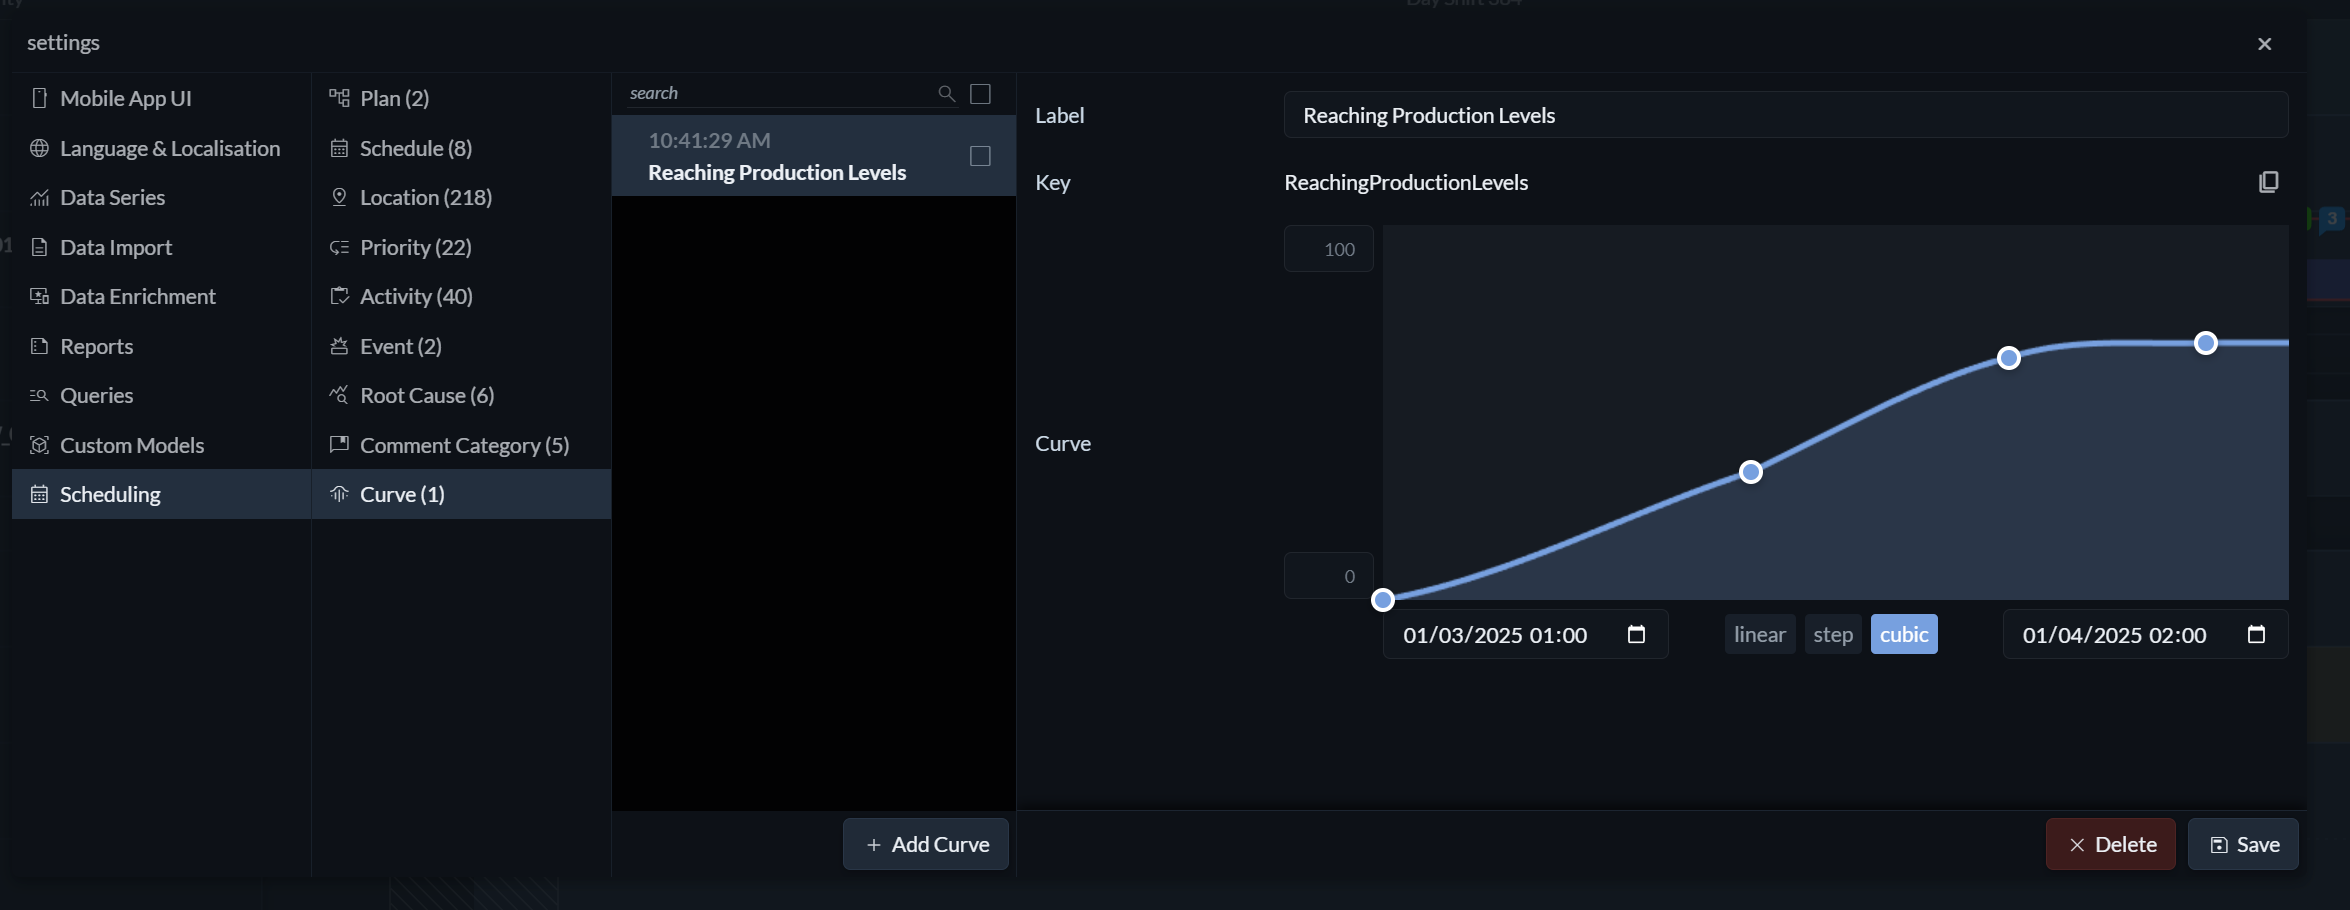Click the Activity icon
The image size is (2350, 910).
pyautogui.click(x=339, y=296)
